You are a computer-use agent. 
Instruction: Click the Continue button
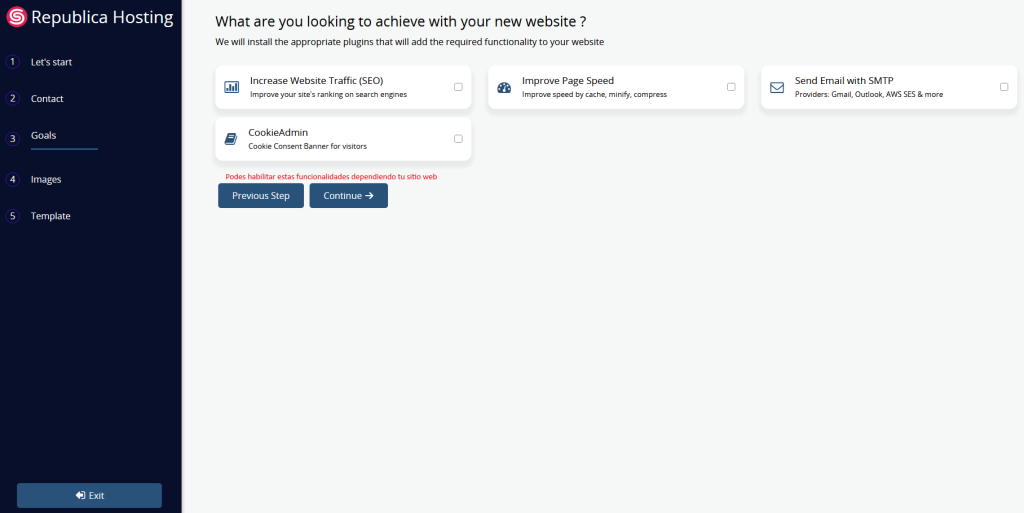click(x=348, y=196)
